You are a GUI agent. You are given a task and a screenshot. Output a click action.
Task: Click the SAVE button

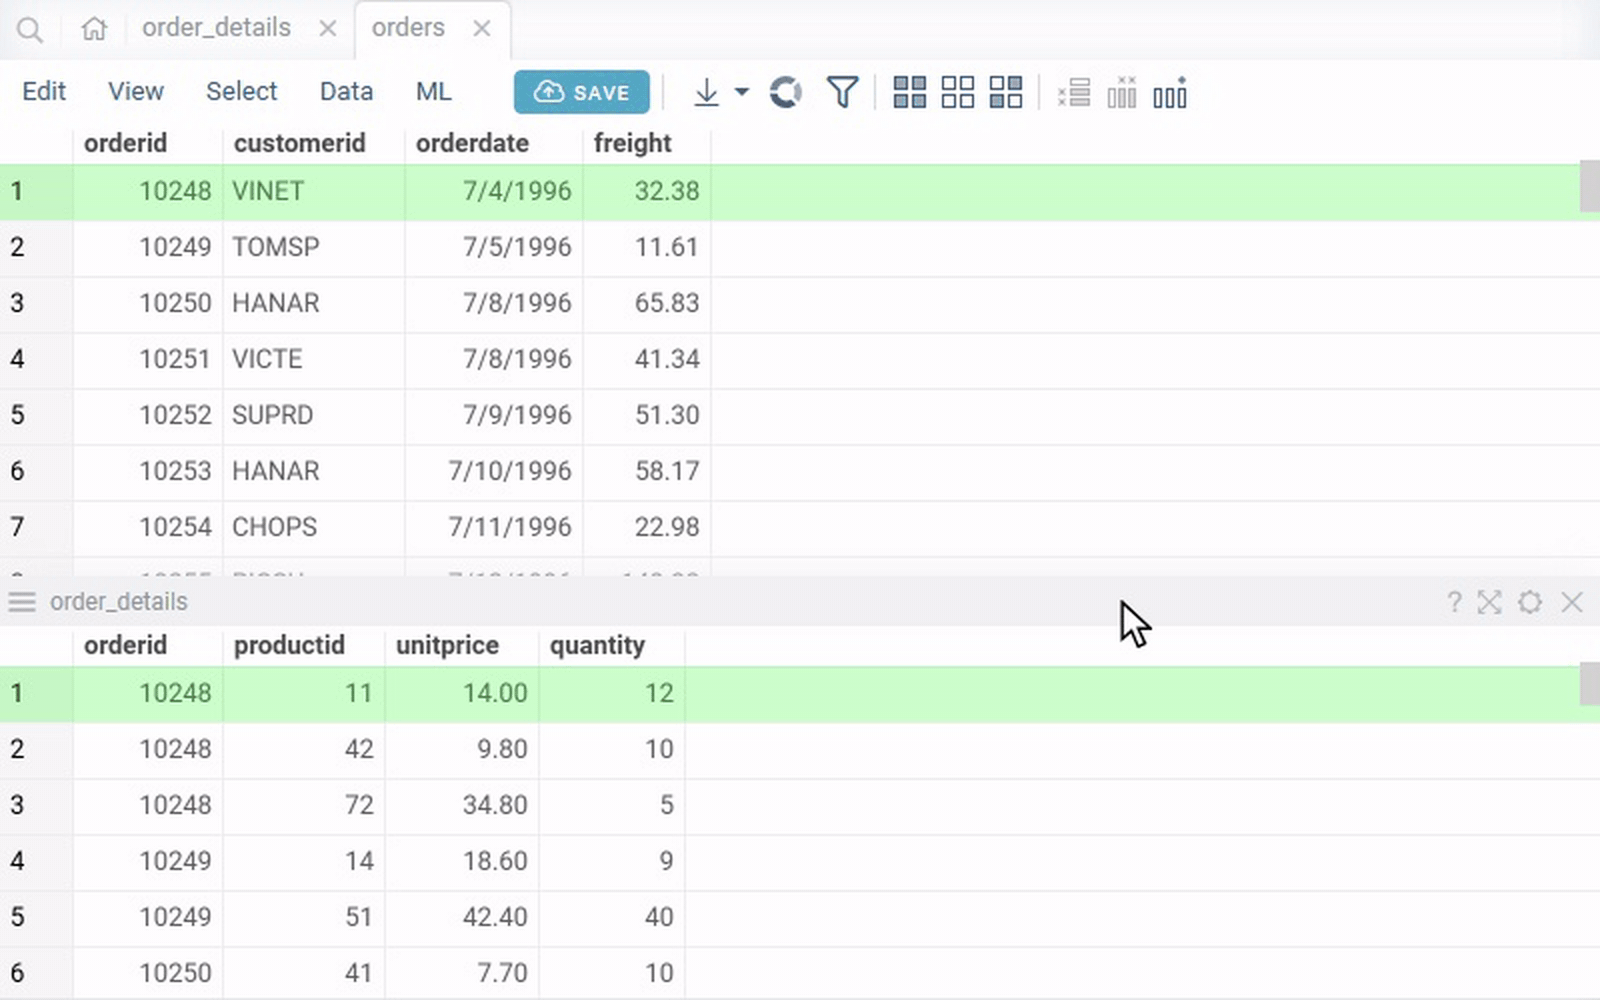(x=582, y=92)
